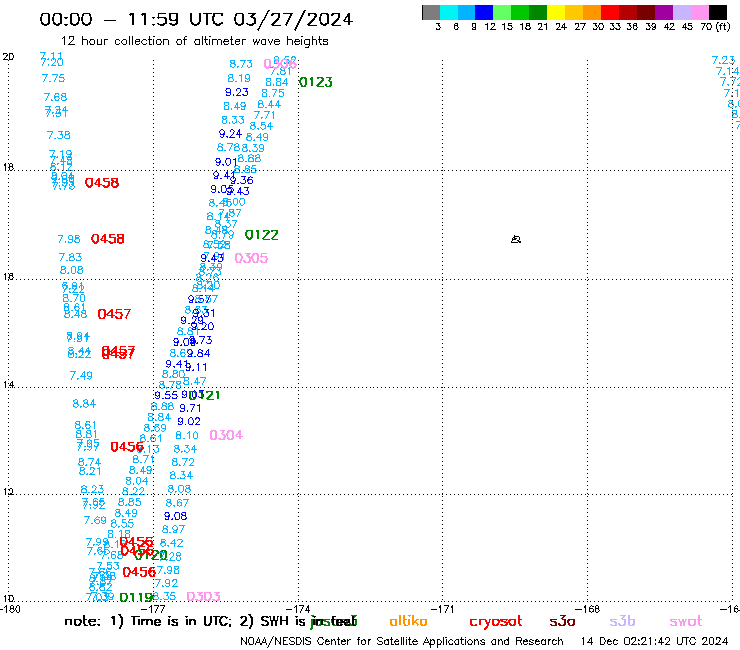
Task: Click the wave height value '8.54'
Action: [261, 126]
